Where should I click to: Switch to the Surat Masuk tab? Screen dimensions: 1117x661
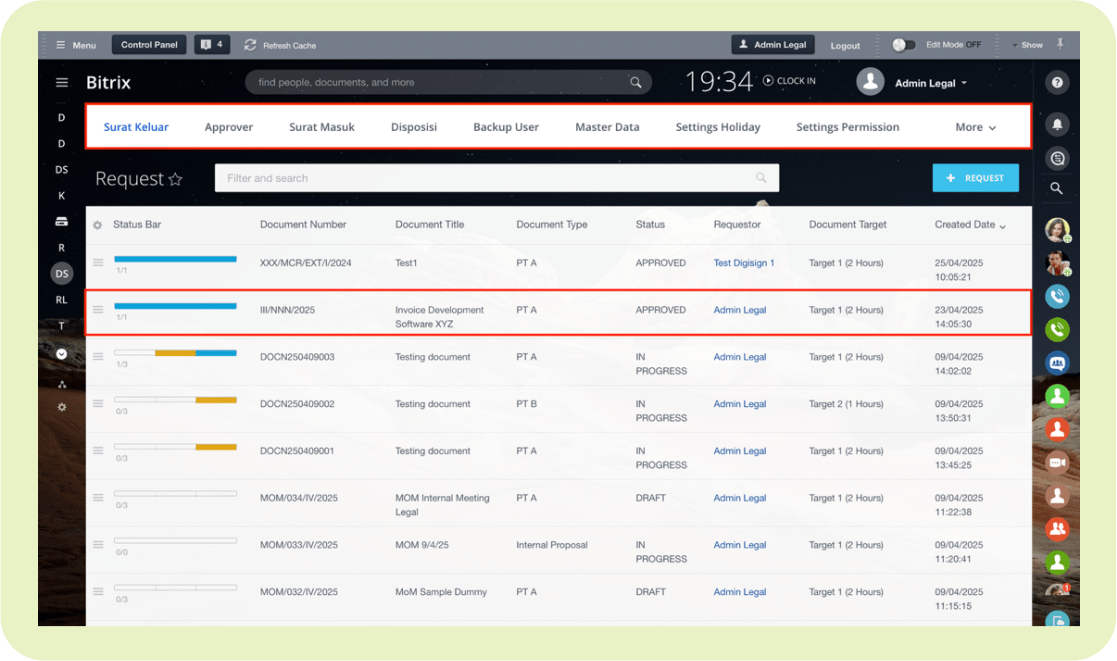point(322,127)
